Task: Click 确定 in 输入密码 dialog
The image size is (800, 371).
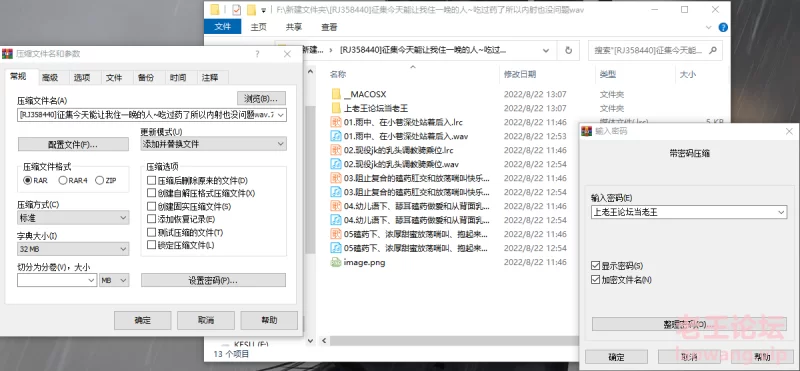Action: click(x=616, y=357)
